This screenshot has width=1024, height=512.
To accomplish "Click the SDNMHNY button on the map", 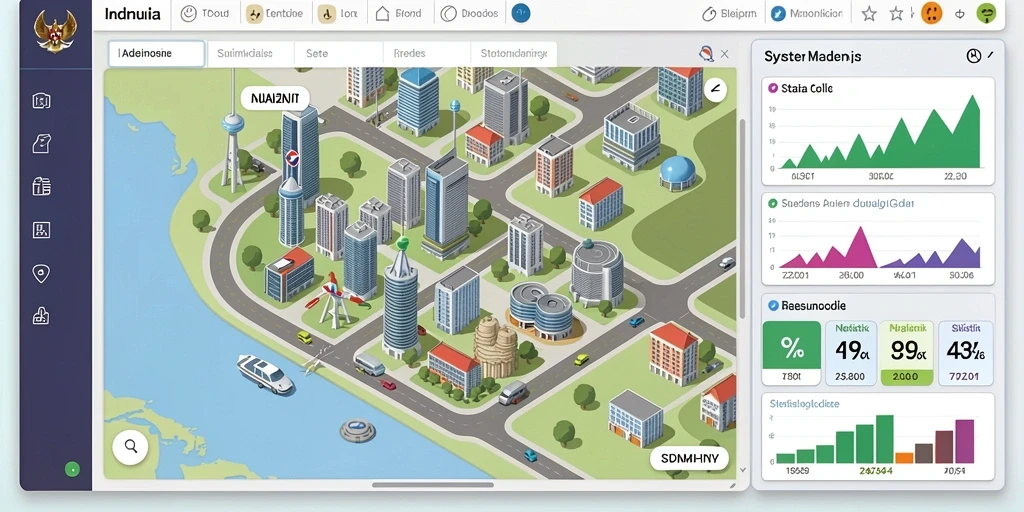I will (x=690, y=458).
